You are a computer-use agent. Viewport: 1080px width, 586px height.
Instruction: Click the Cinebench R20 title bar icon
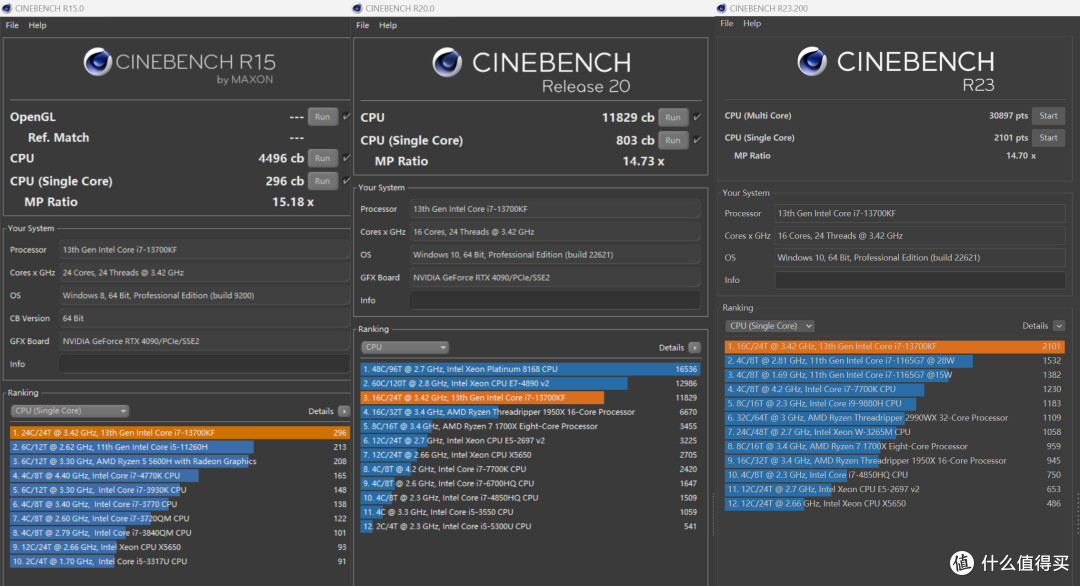pyautogui.click(x=357, y=8)
